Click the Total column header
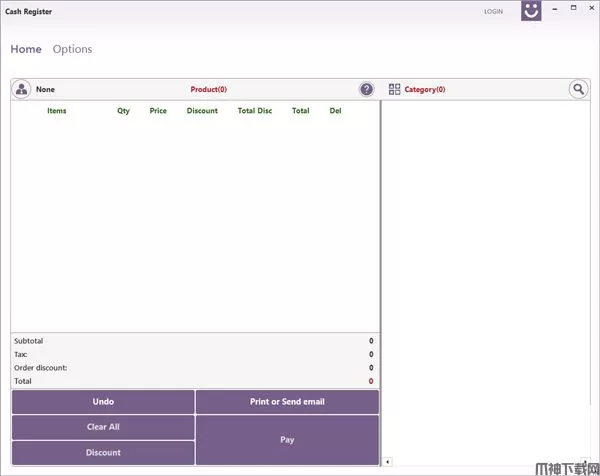The image size is (600, 476). coord(300,111)
